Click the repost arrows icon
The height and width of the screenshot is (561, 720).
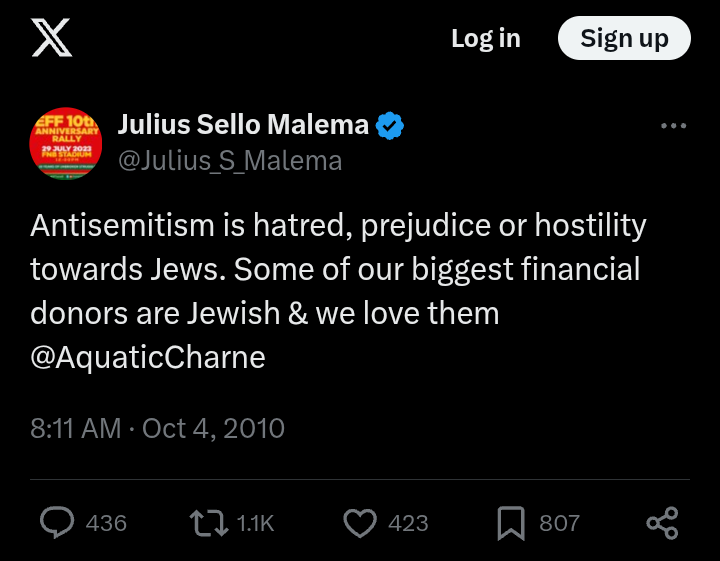click(x=208, y=522)
